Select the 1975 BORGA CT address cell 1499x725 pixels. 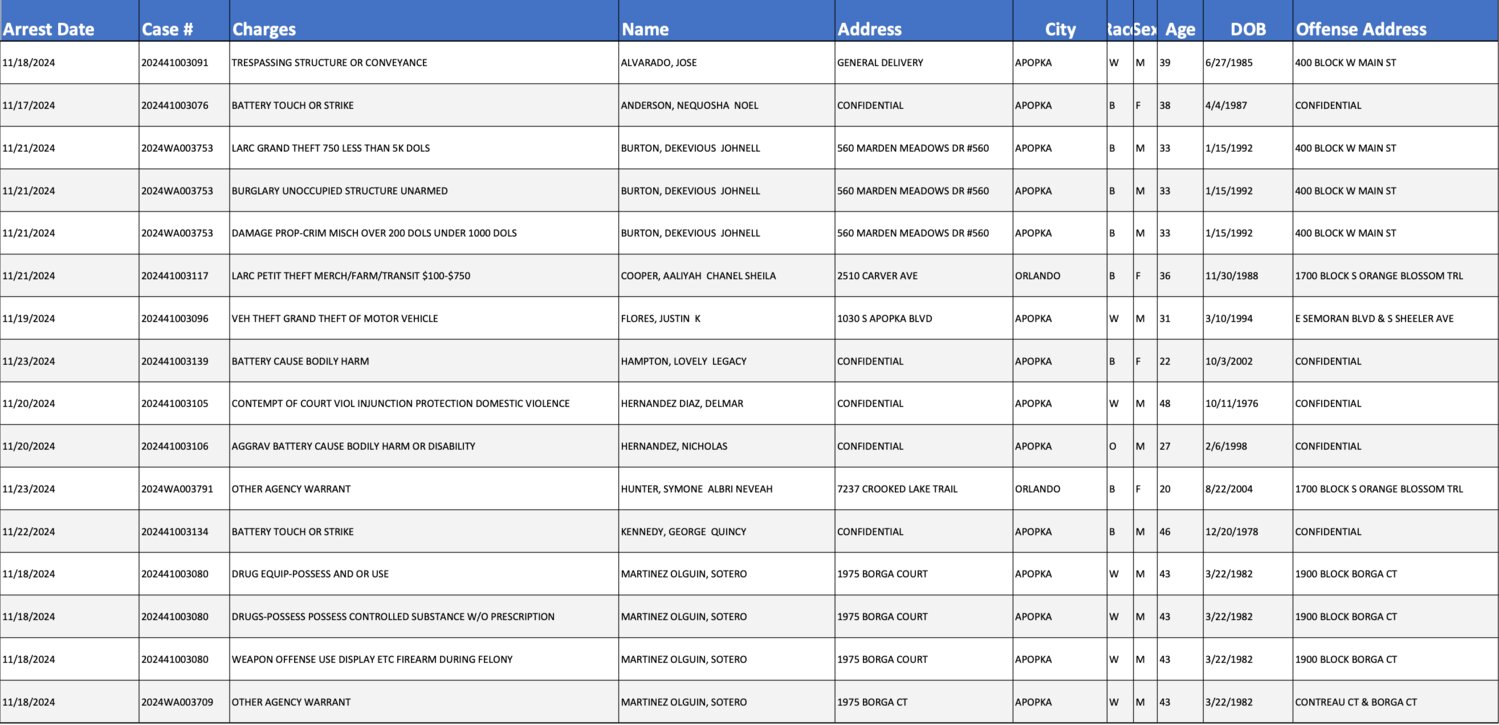click(923, 702)
